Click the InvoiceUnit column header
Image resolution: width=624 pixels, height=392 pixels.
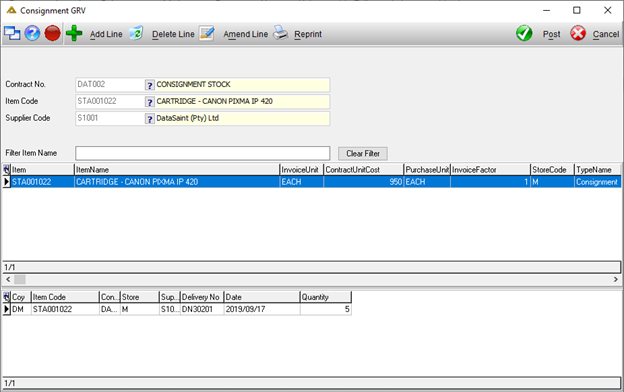[x=302, y=170]
